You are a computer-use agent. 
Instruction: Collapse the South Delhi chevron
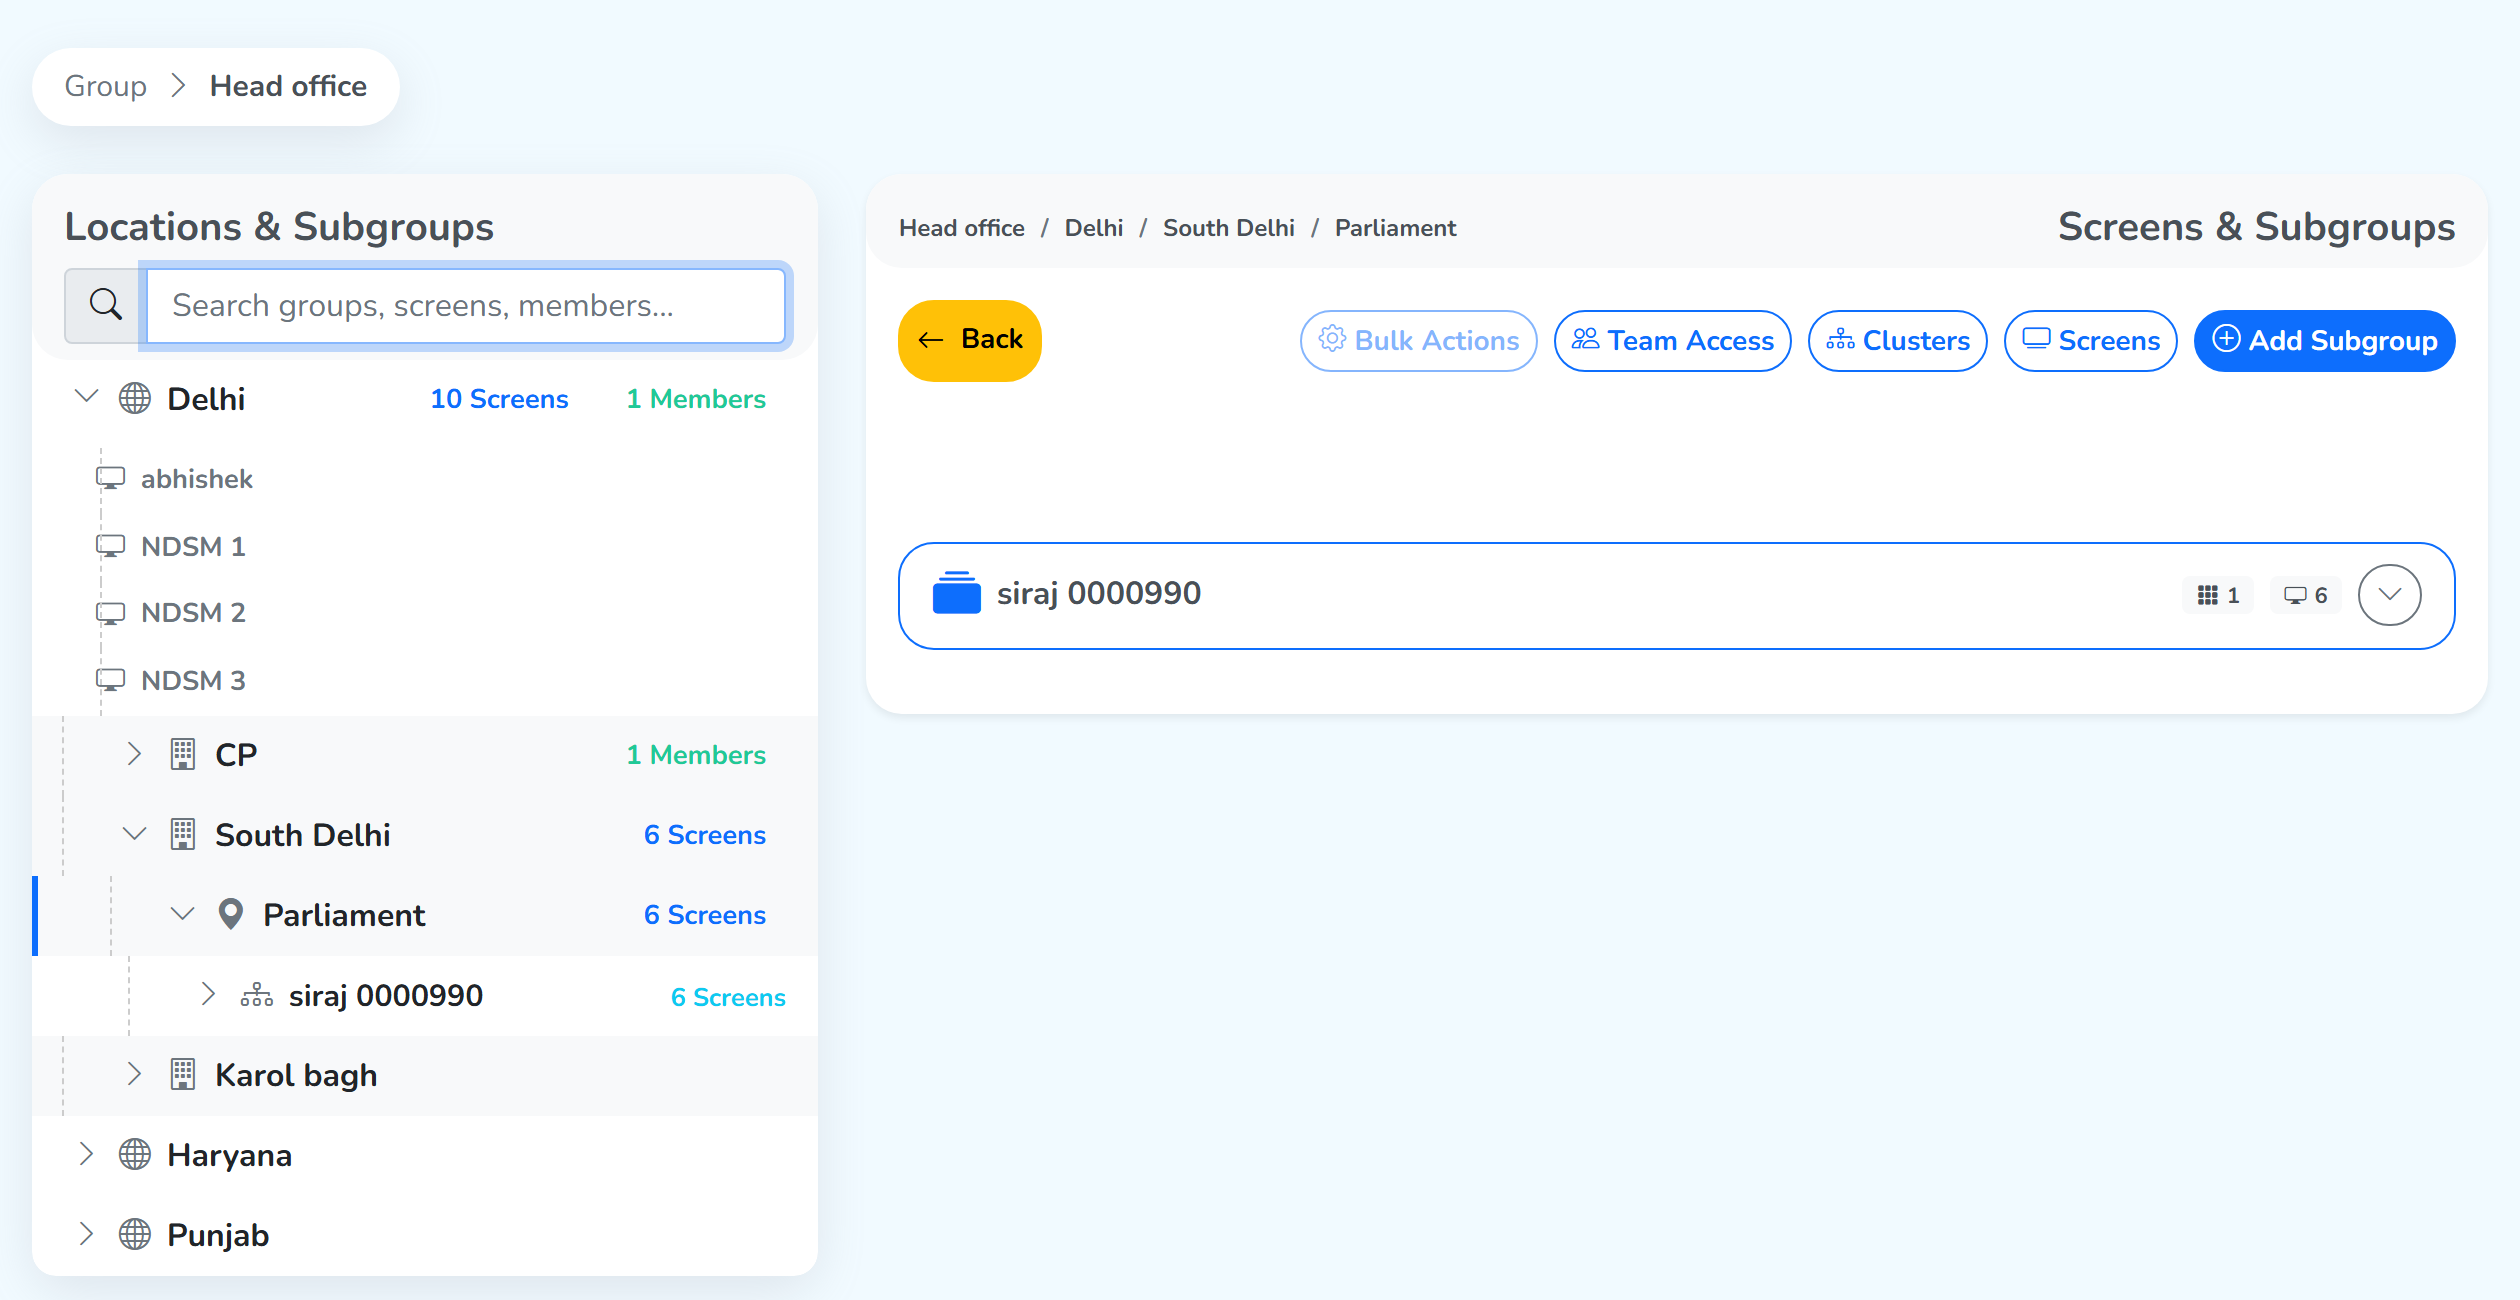135,833
